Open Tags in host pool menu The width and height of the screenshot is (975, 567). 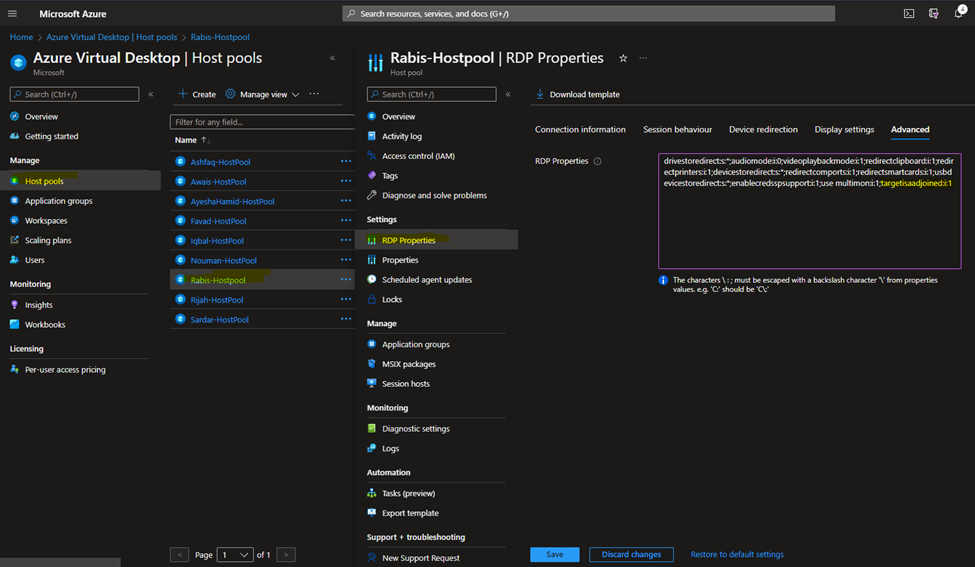point(390,176)
